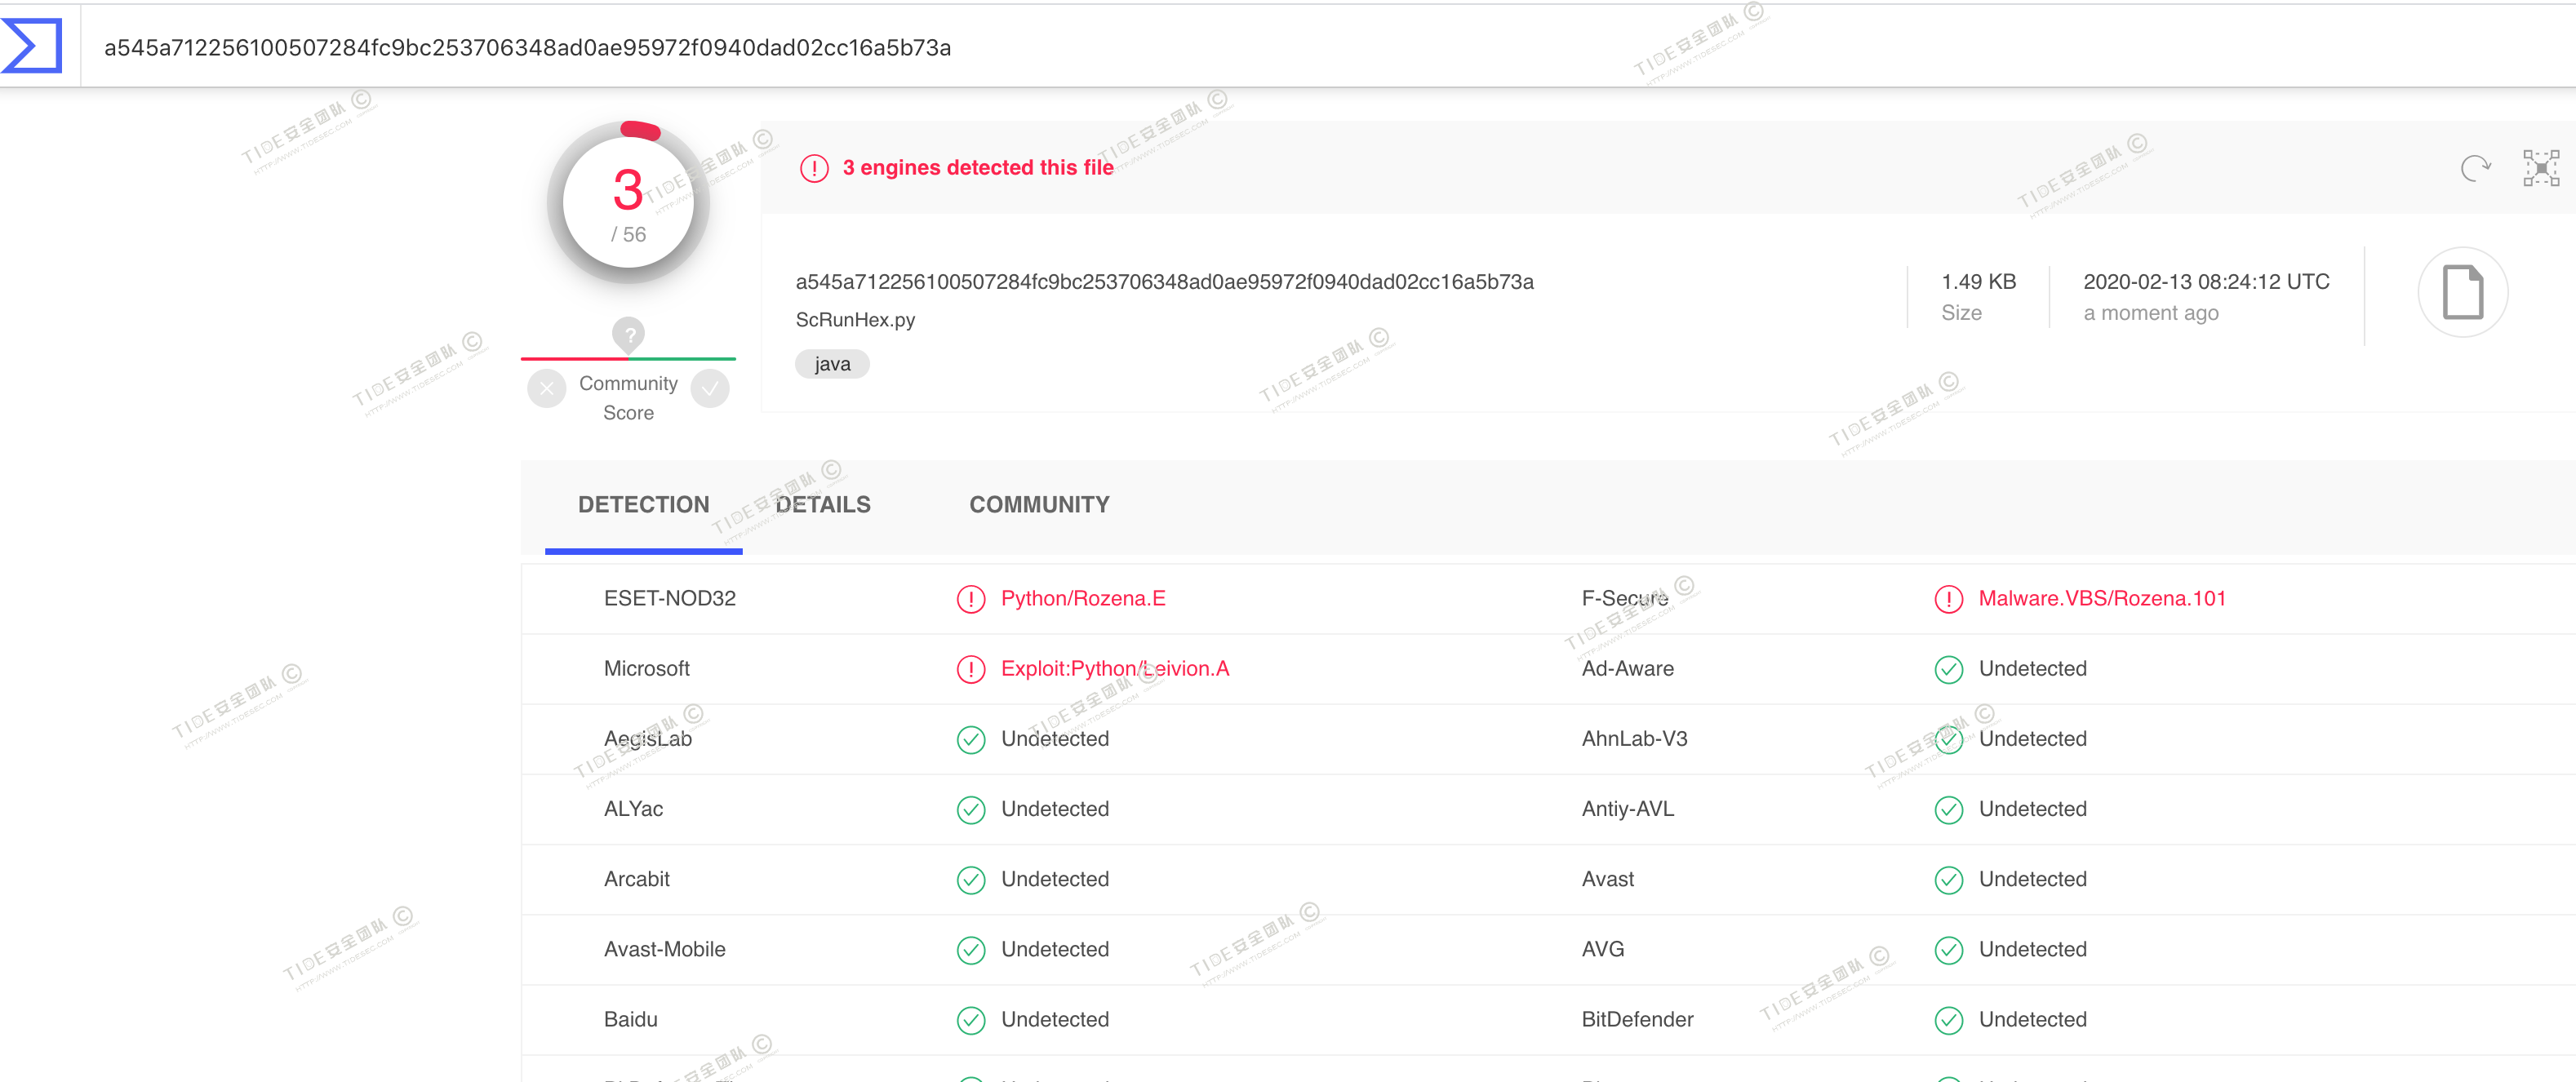Viewport: 2576px width, 1082px height.
Task: Select the DETECTION tab
Action: [x=643, y=505]
